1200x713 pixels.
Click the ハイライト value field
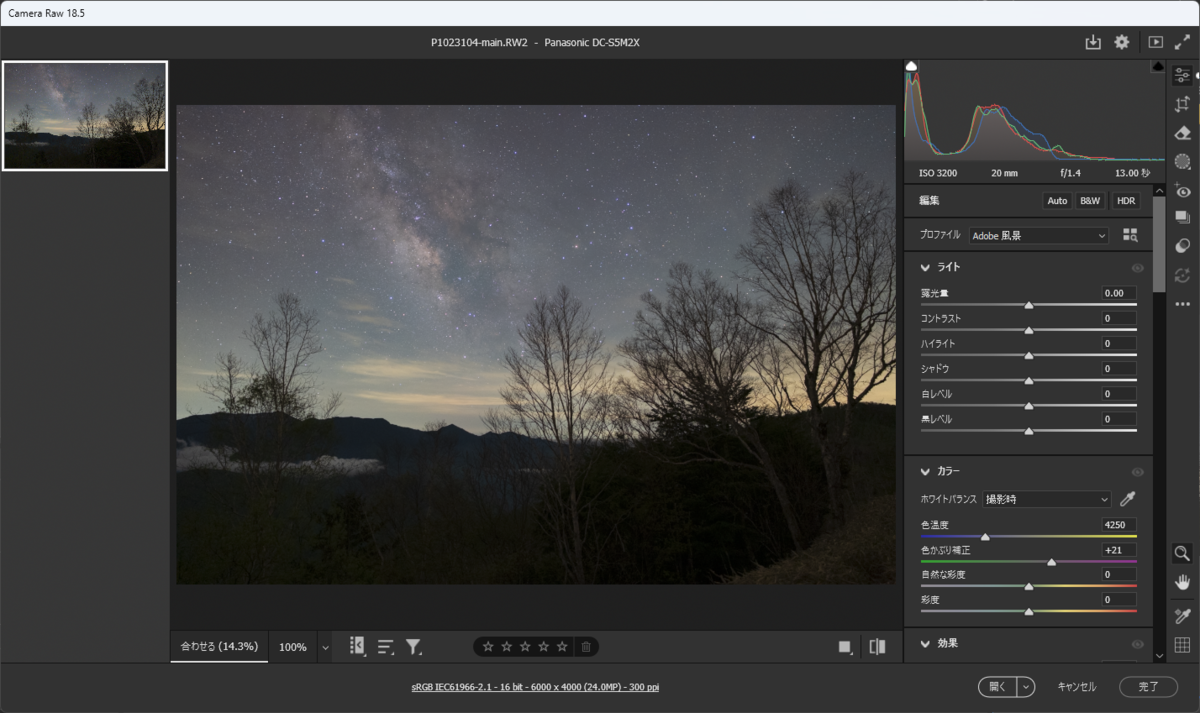[x=1119, y=344]
